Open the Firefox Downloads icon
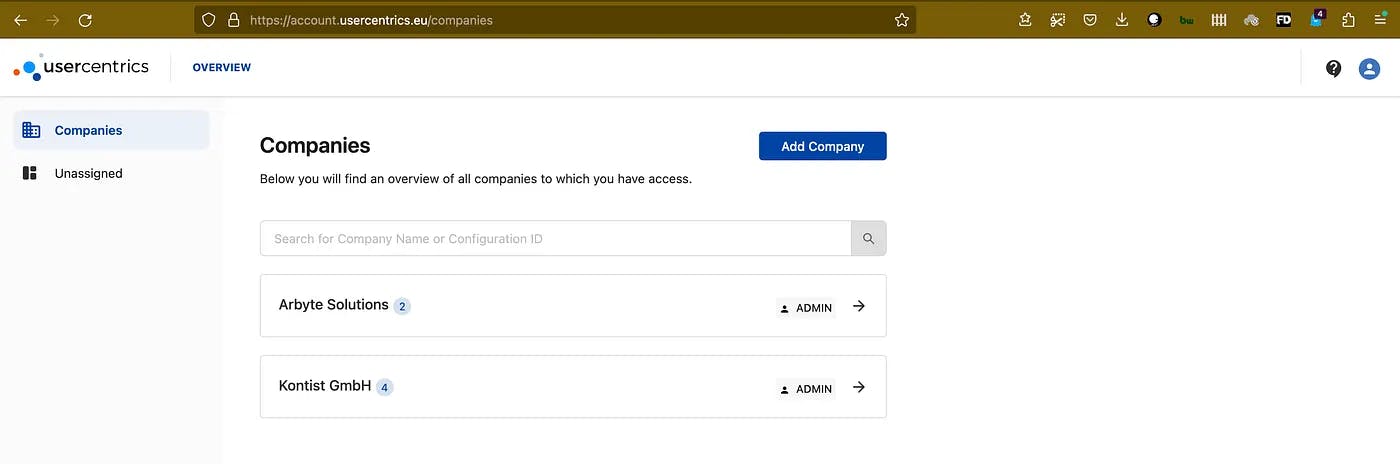 1121,20
